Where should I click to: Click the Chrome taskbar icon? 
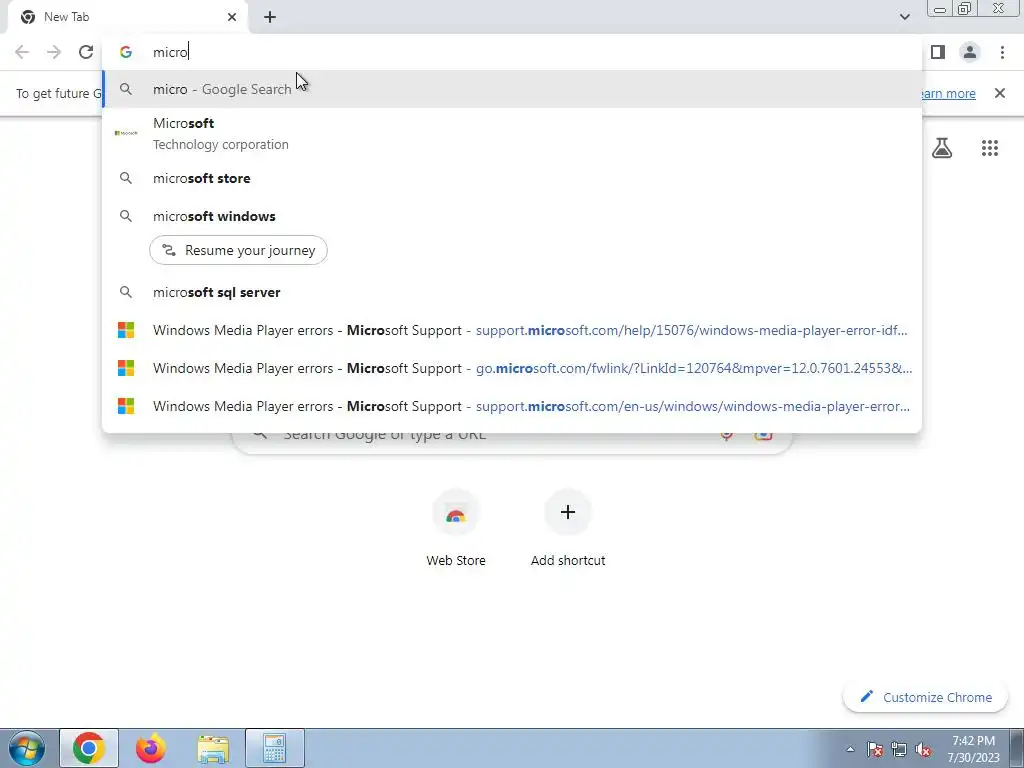click(x=89, y=748)
